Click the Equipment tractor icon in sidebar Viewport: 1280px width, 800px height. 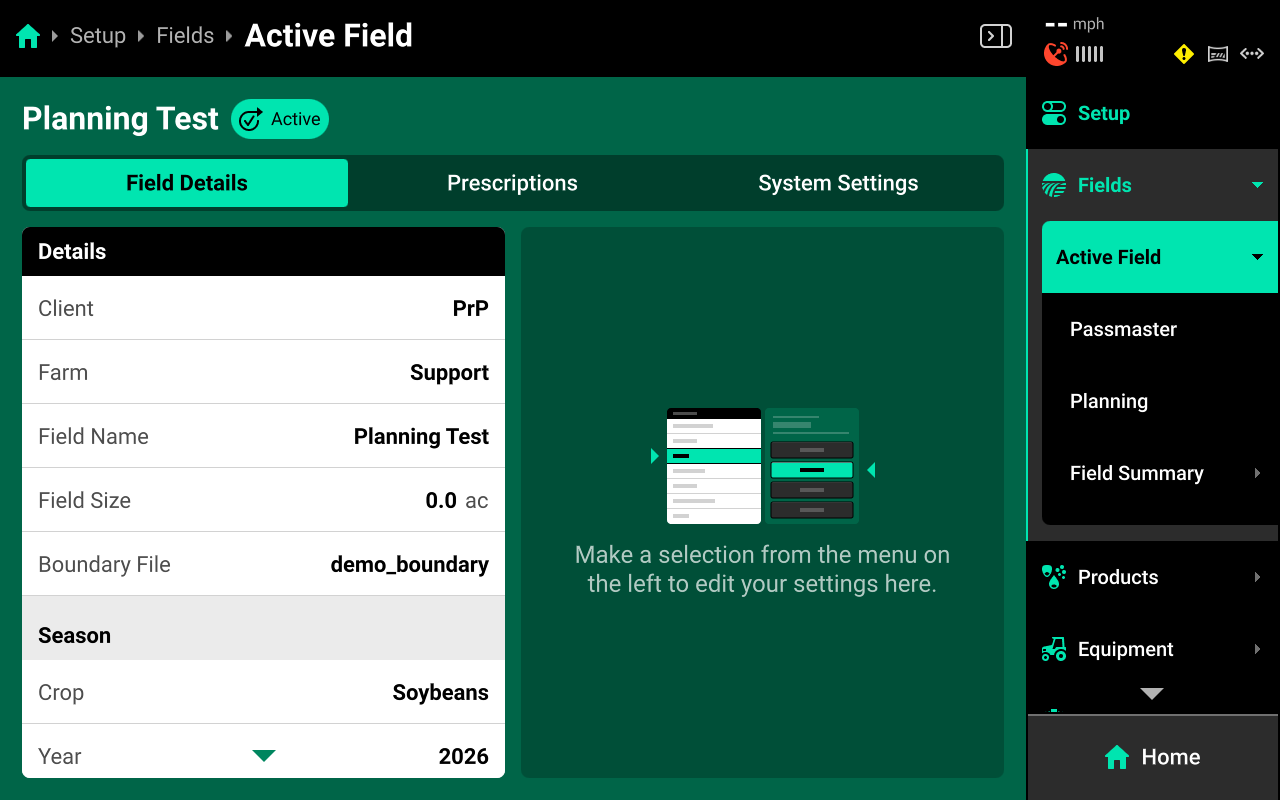[x=1054, y=649]
